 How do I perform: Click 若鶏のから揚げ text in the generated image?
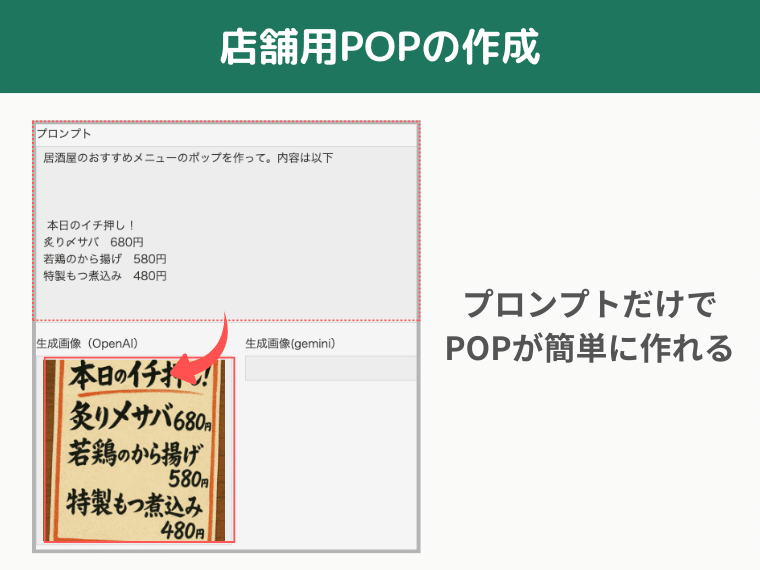click(136, 452)
